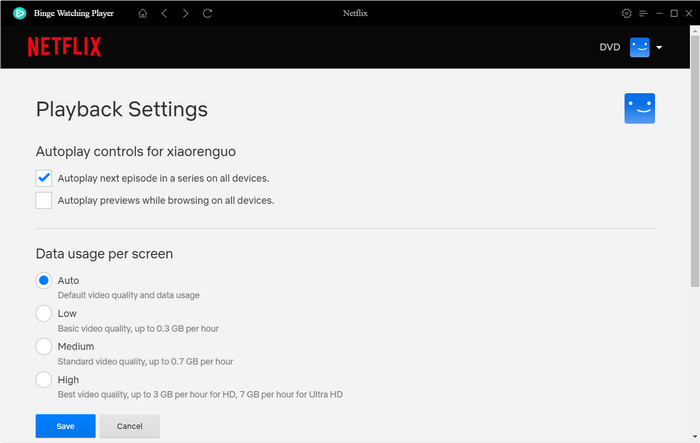700x443 pixels.
Task: Navigate back with the left arrow
Action: tap(164, 13)
